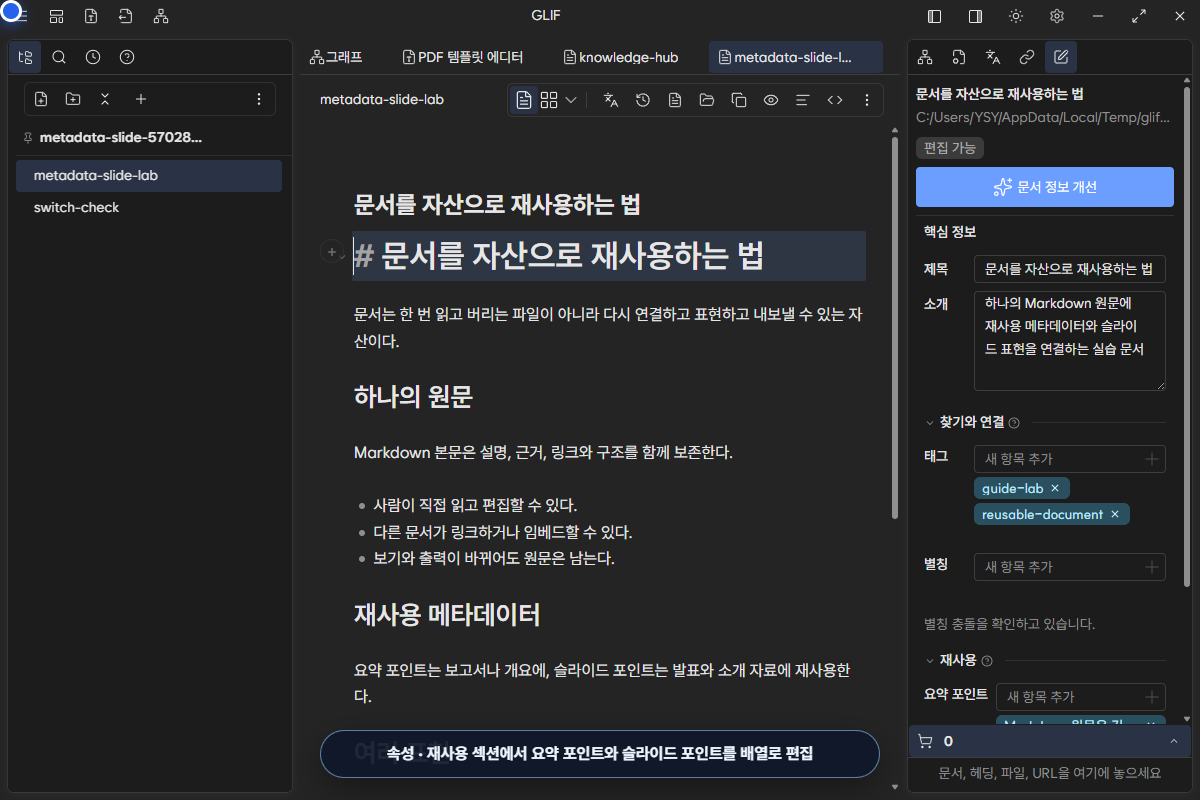
Task: Open the file sync tab in right panel
Action: (x=959, y=57)
